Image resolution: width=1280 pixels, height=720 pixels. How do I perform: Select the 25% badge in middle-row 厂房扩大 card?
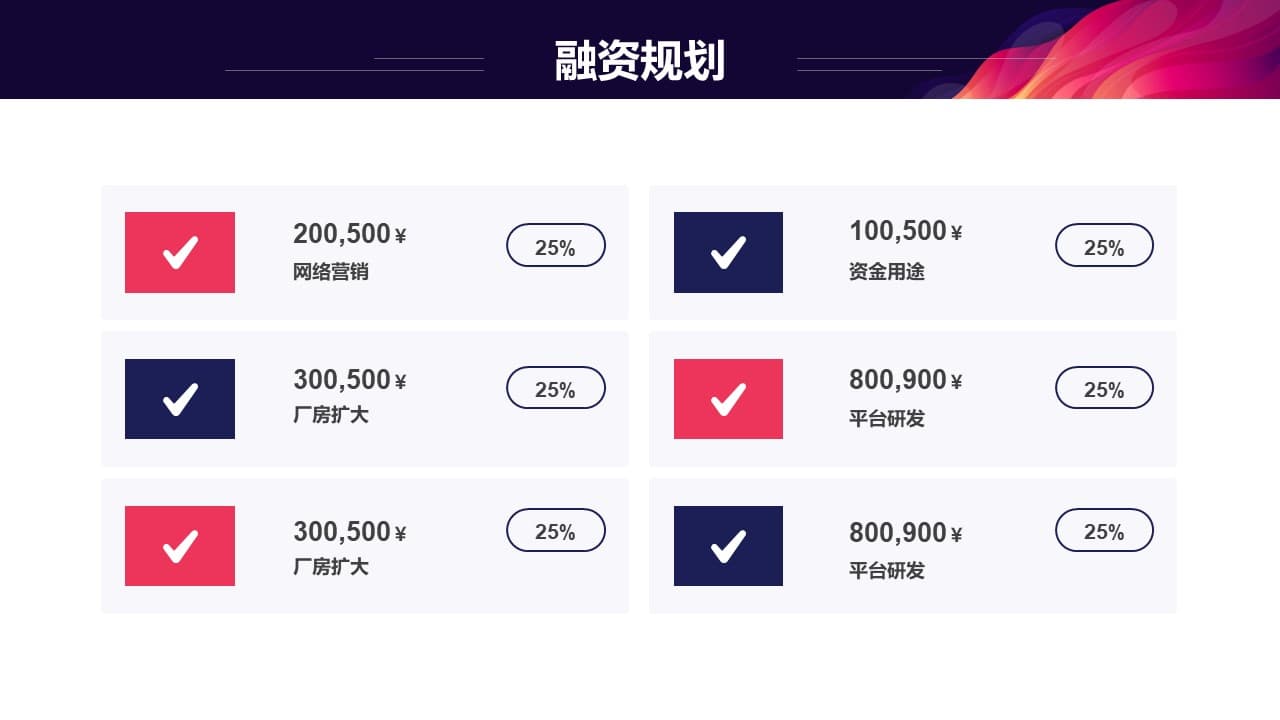click(556, 388)
